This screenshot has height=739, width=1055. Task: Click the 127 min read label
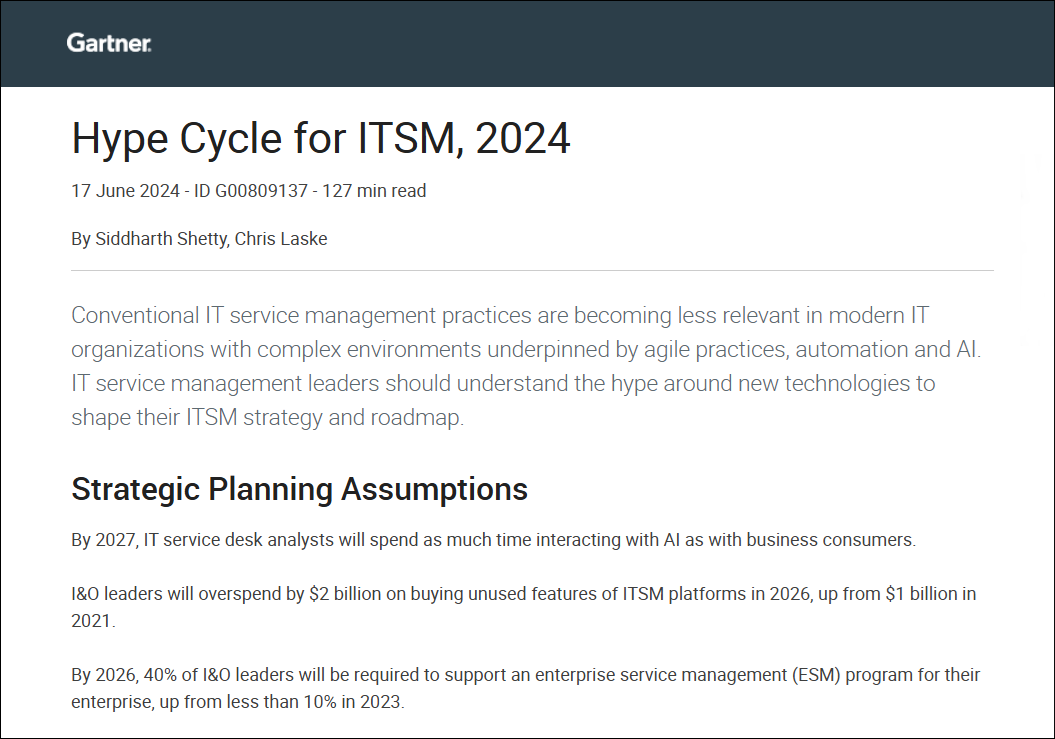coord(375,191)
